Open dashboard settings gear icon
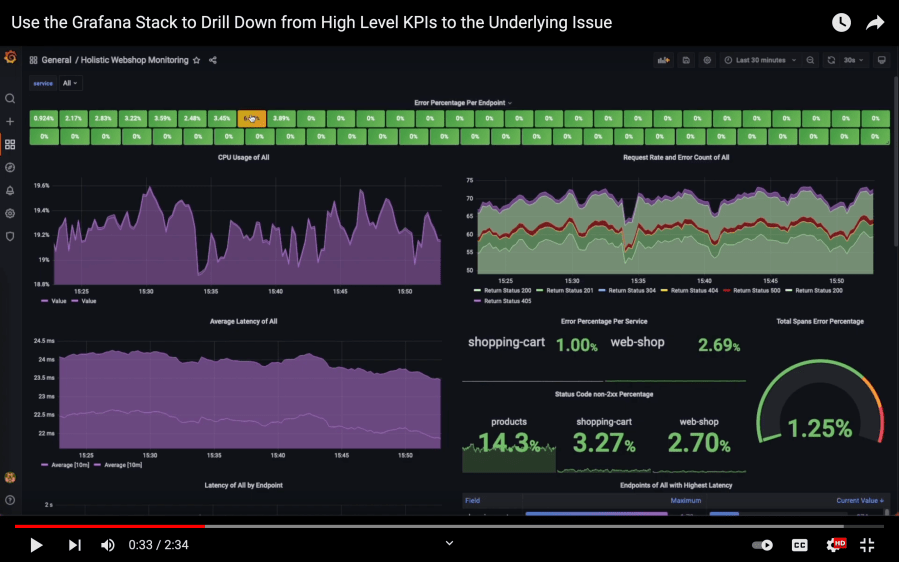Image resolution: width=899 pixels, height=562 pixels. 707,60
